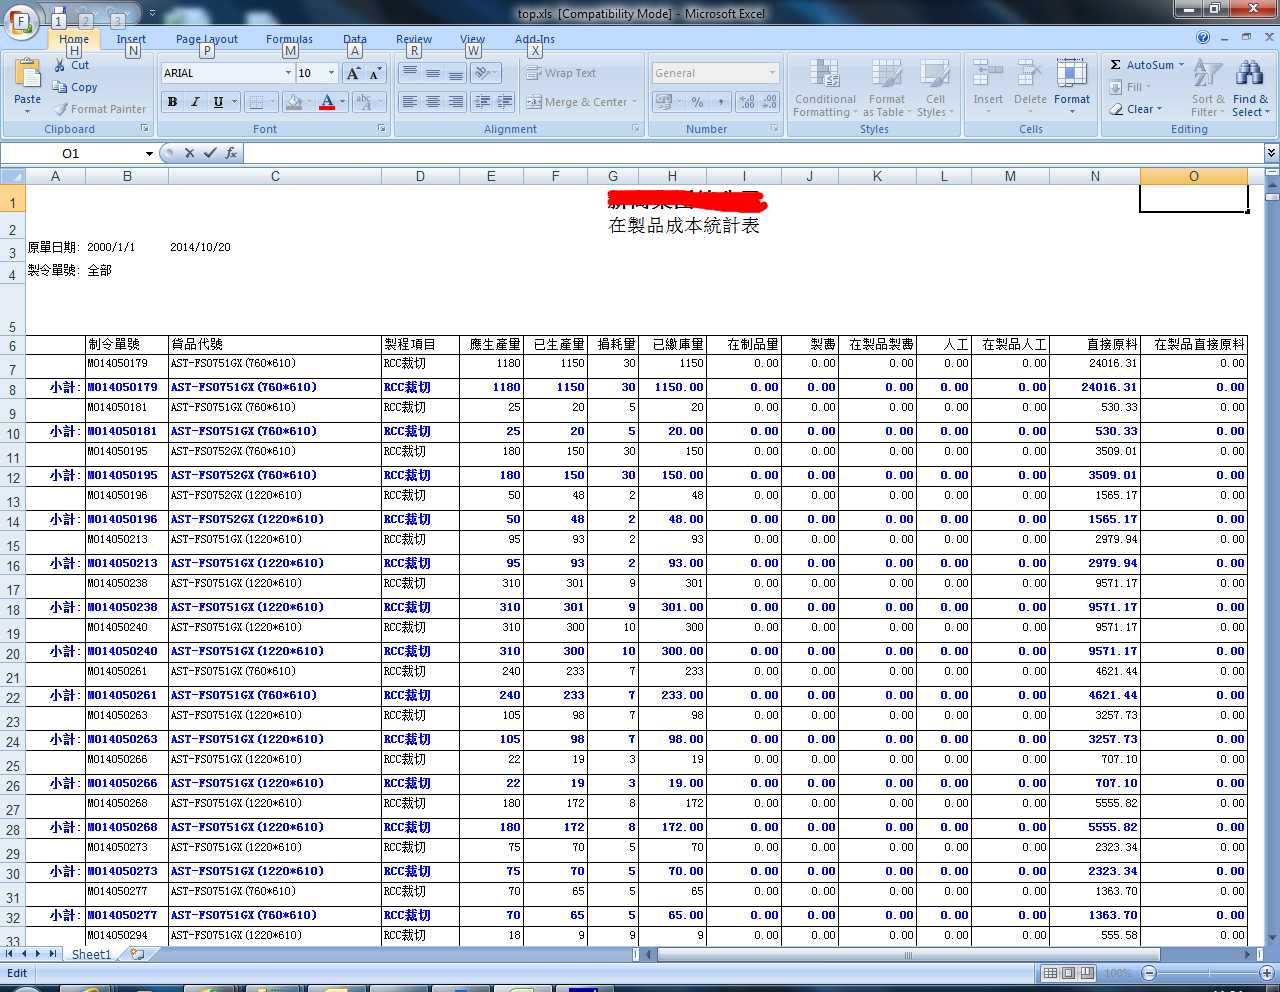
Task: Switch to the Data tab
Action: click(x=355, y=39)
